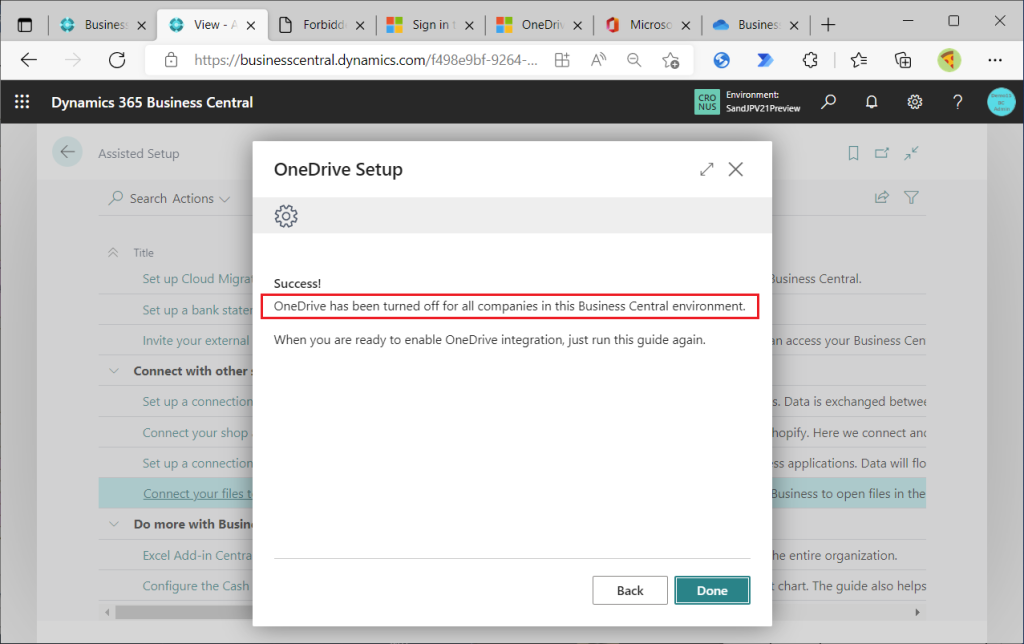Share the Assisted Setup list
The image size is (1024, 644).
click(x=882, y=197)
